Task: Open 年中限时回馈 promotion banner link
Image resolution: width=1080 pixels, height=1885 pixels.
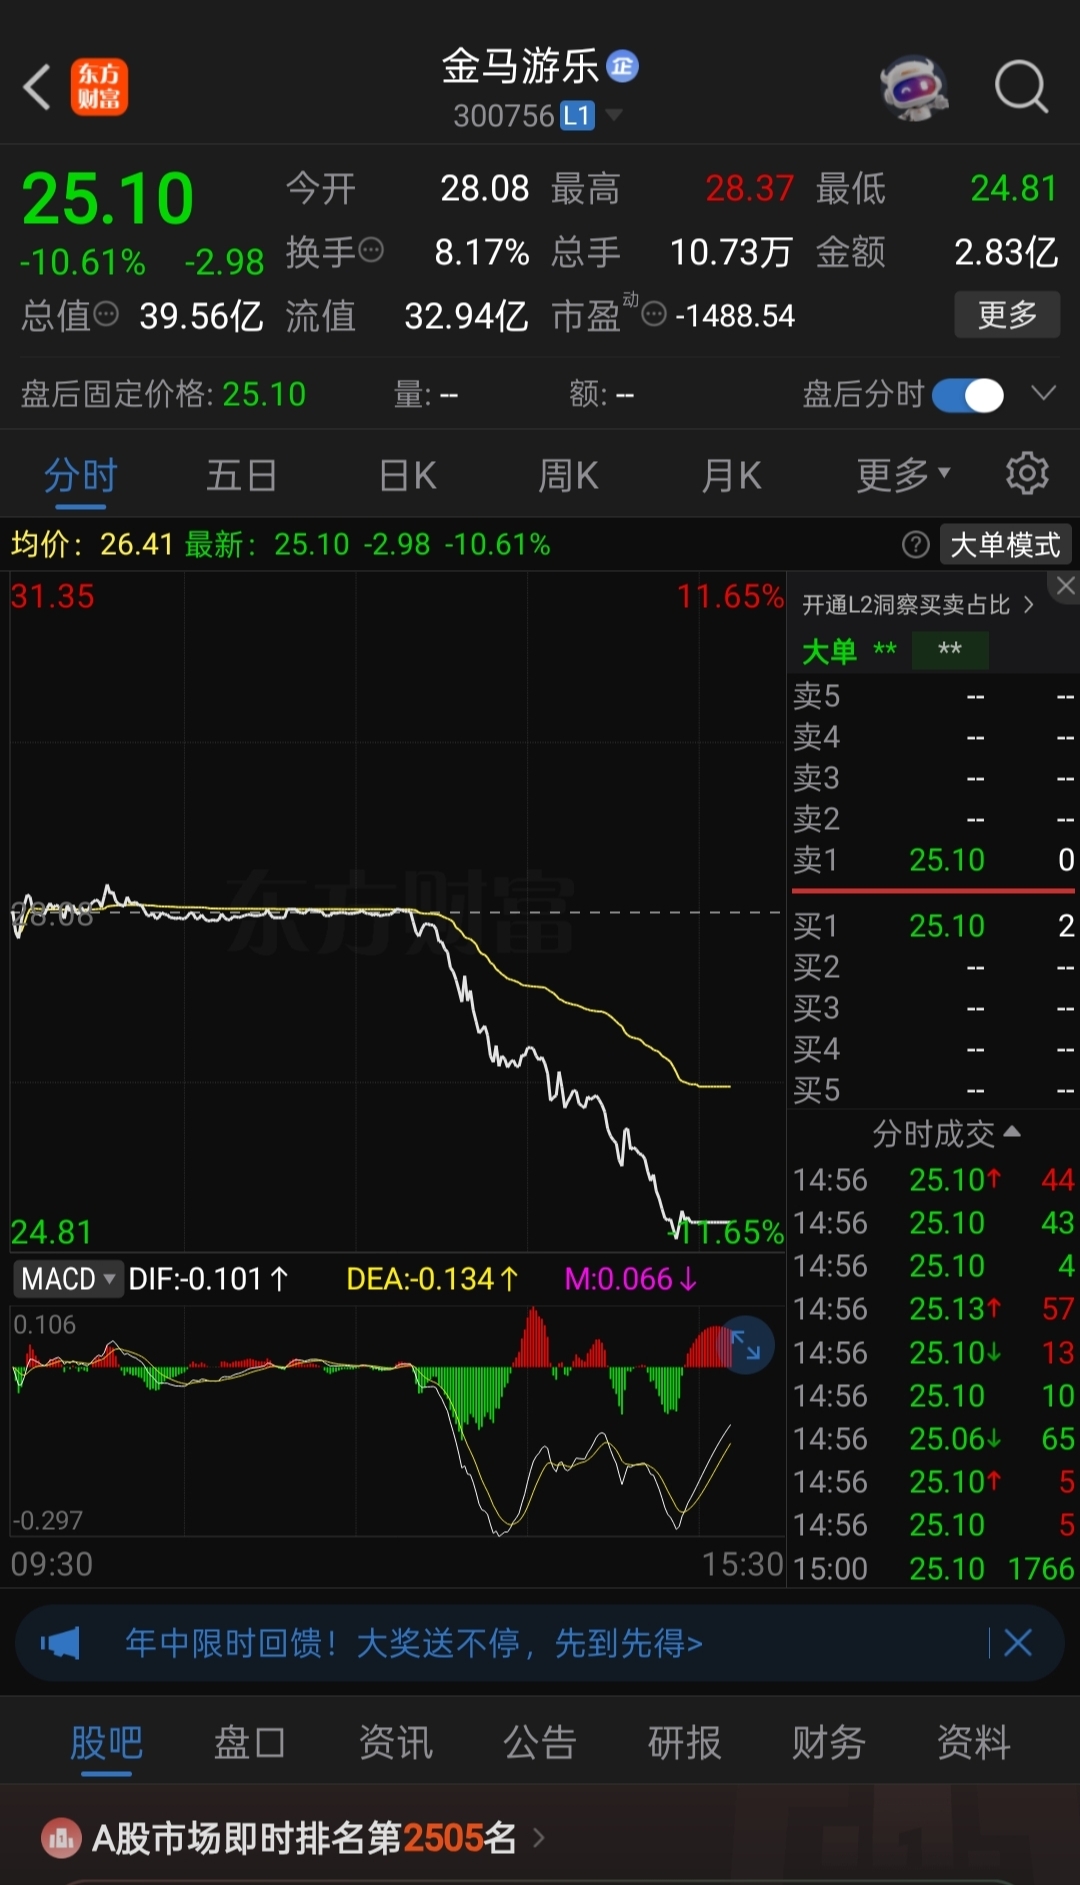Action: (414, 1643)
